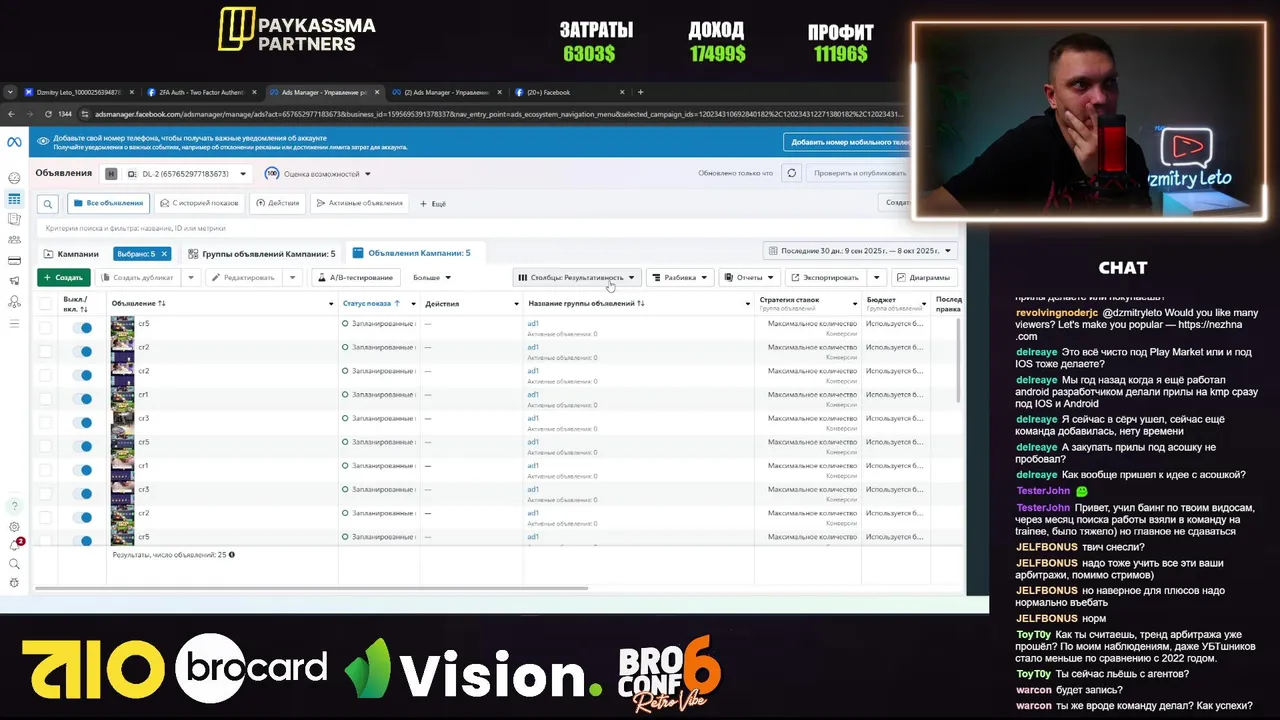The width and height of the screenshot is (1280, 720).
Task: Open the Разбивка breakdown dropdown
Action: [x=679, y=277]
